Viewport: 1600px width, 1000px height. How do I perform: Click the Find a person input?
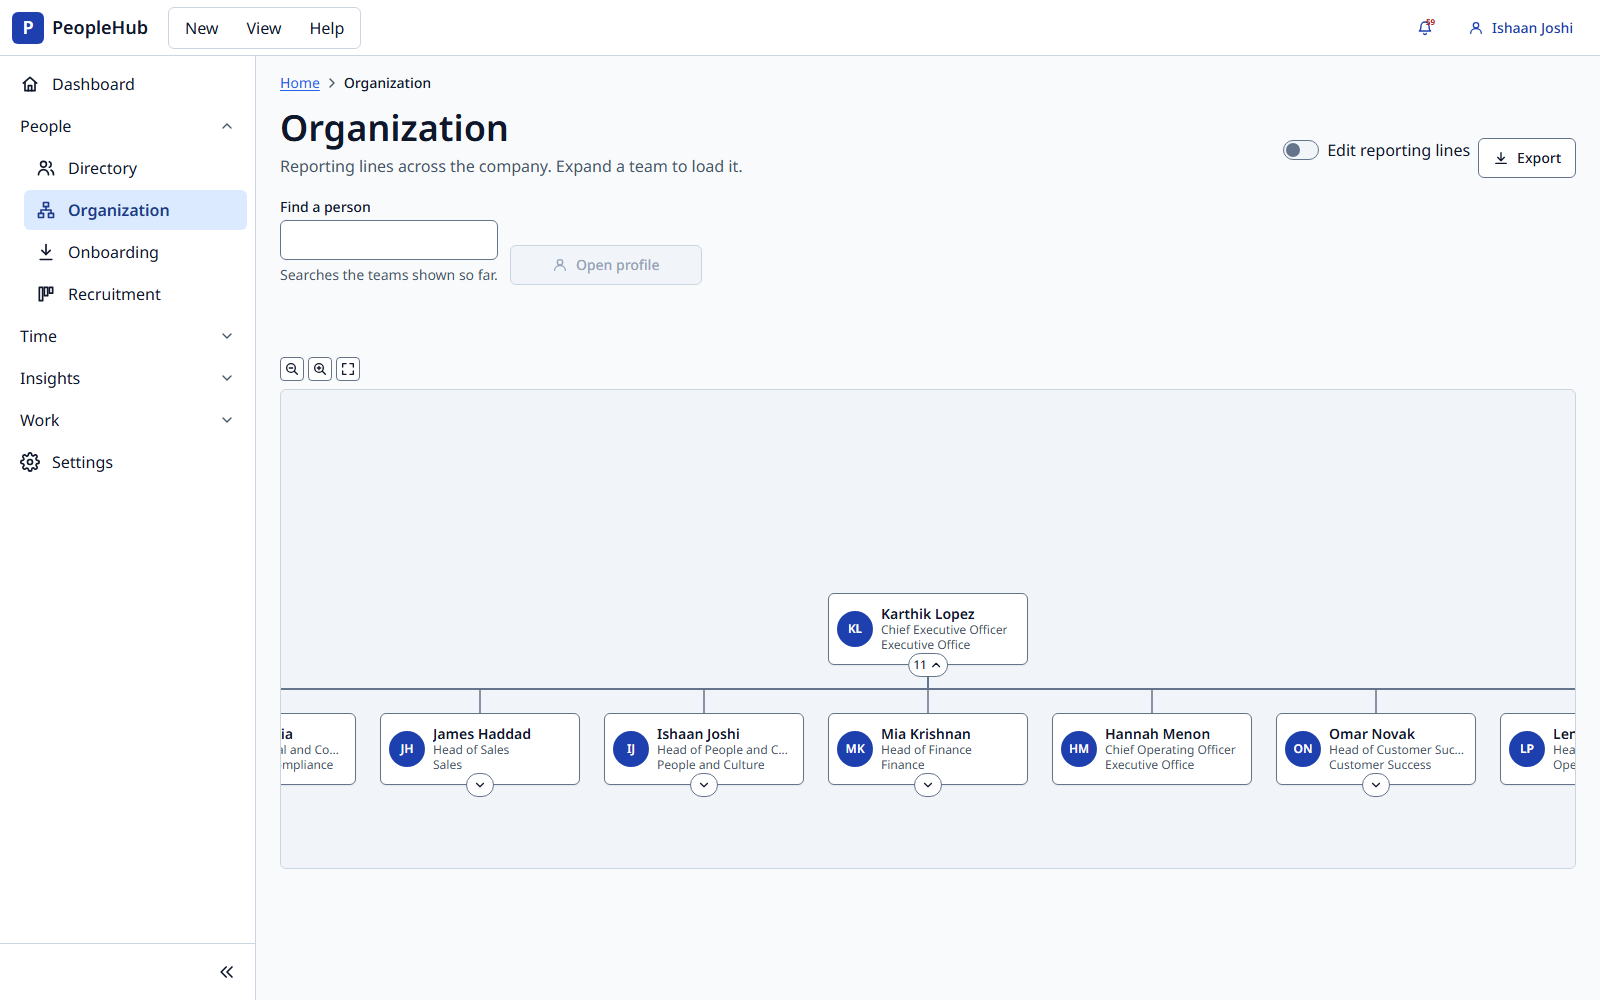tap(389, 240)
